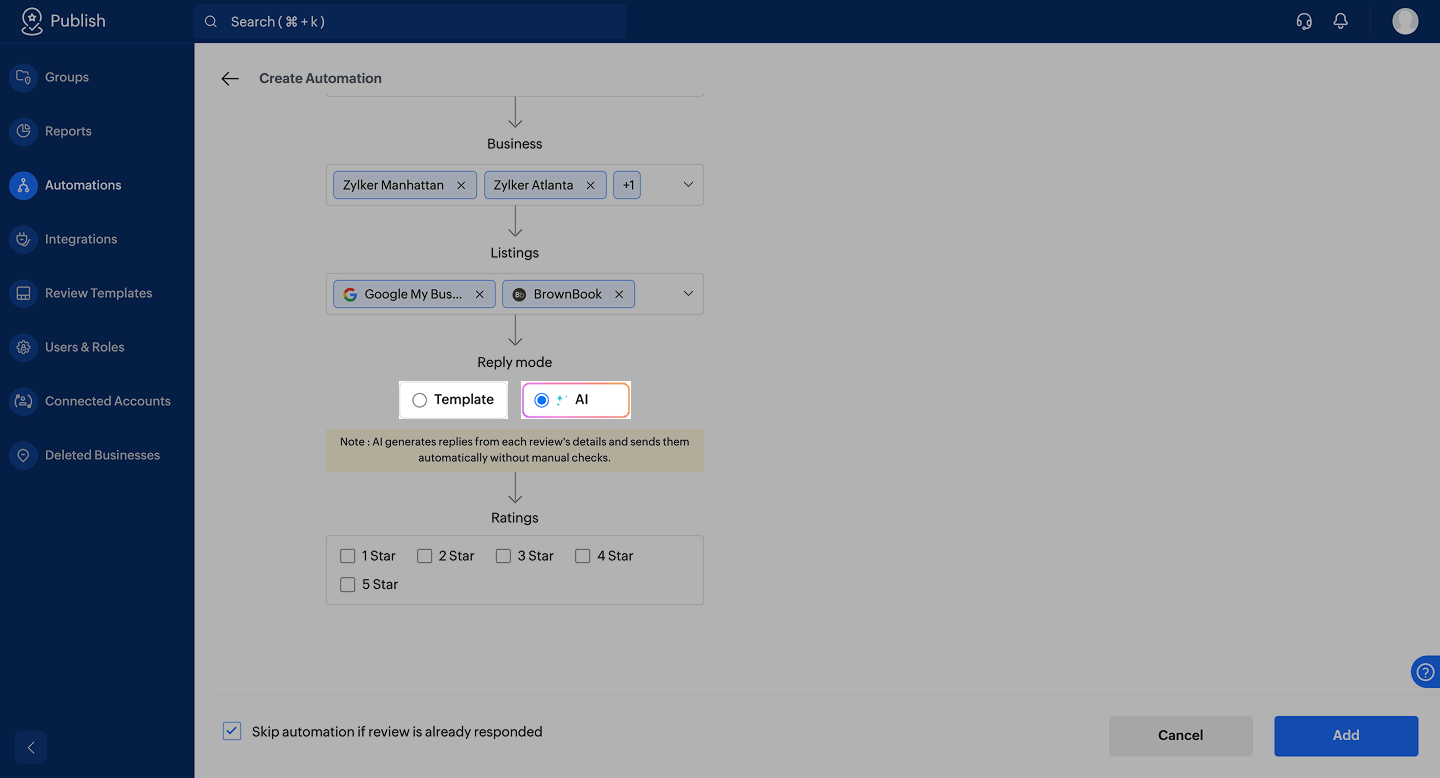Open notifications bell icon
The height and width of the screenshot is (778, 1440).
[1341, 21]
